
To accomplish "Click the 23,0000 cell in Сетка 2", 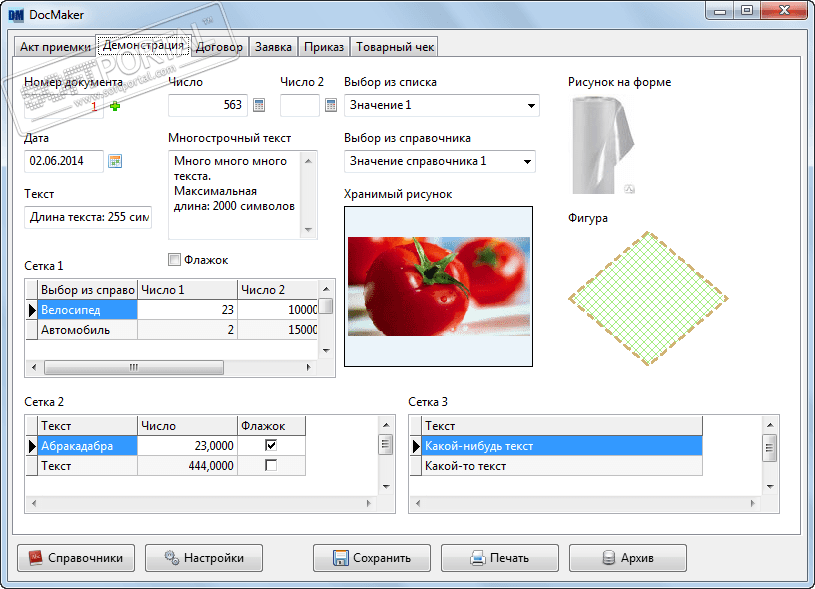I will 187,446.
